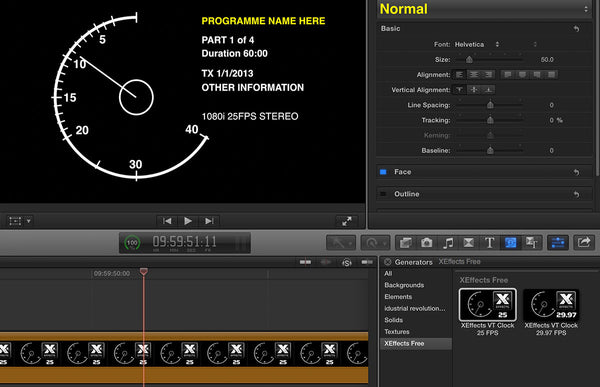Reset the Basic text parameters
This screenshot has width=600, height=387.
(576, 29)
